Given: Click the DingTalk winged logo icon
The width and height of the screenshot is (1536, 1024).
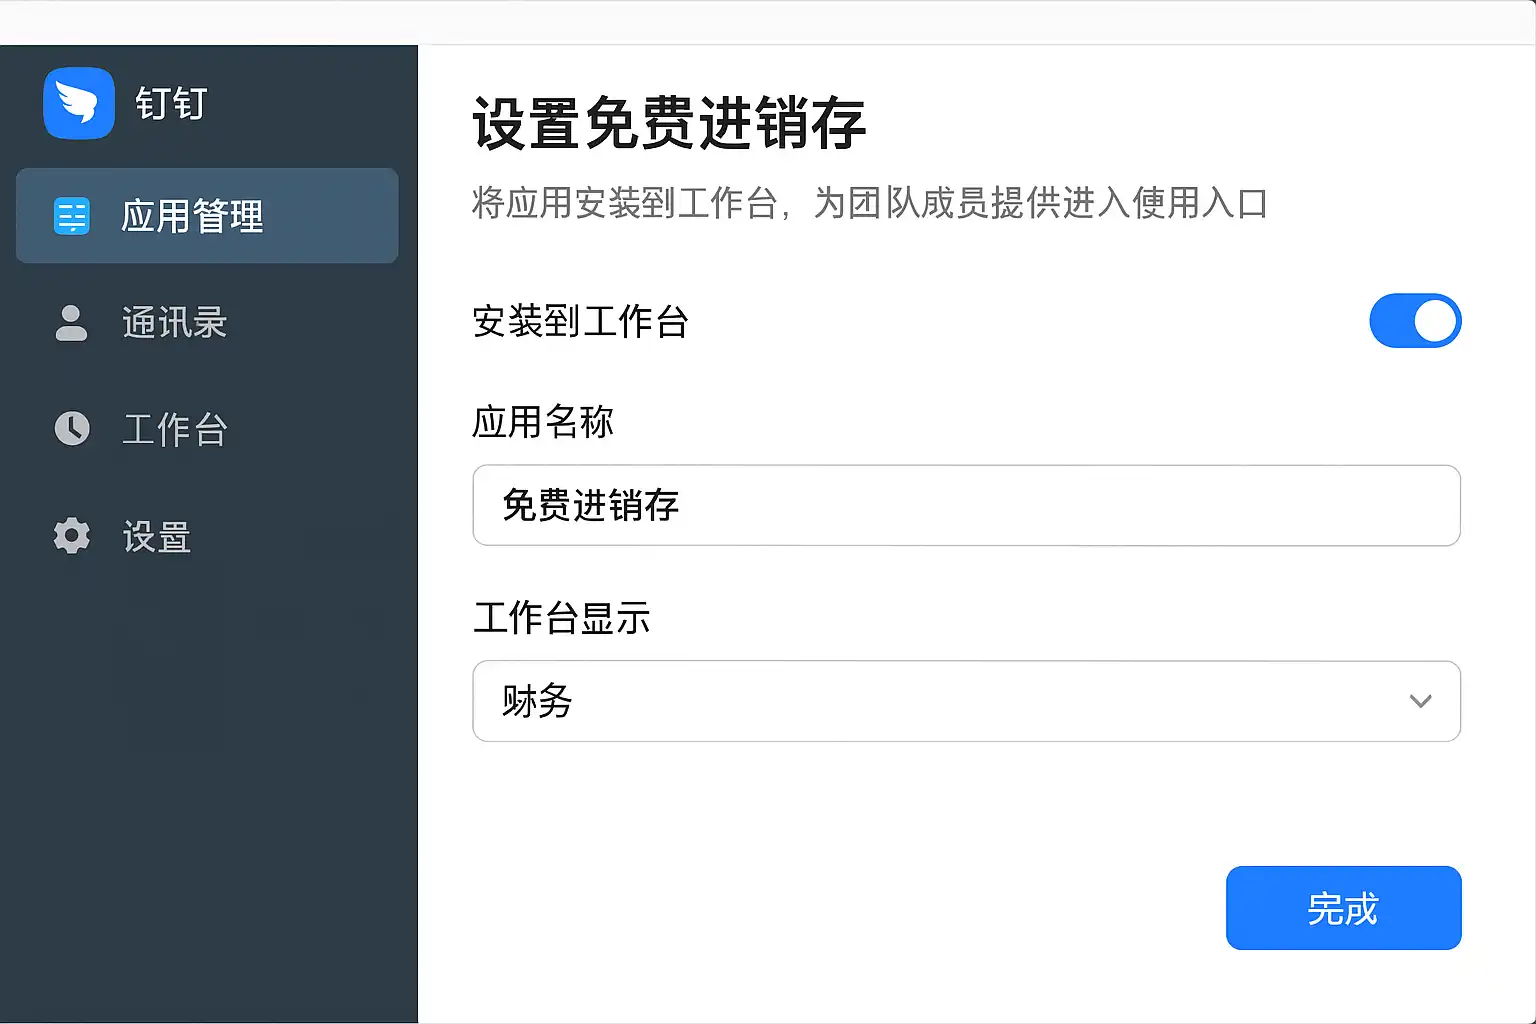Looking at the screenshot, I should coord(79,103).
